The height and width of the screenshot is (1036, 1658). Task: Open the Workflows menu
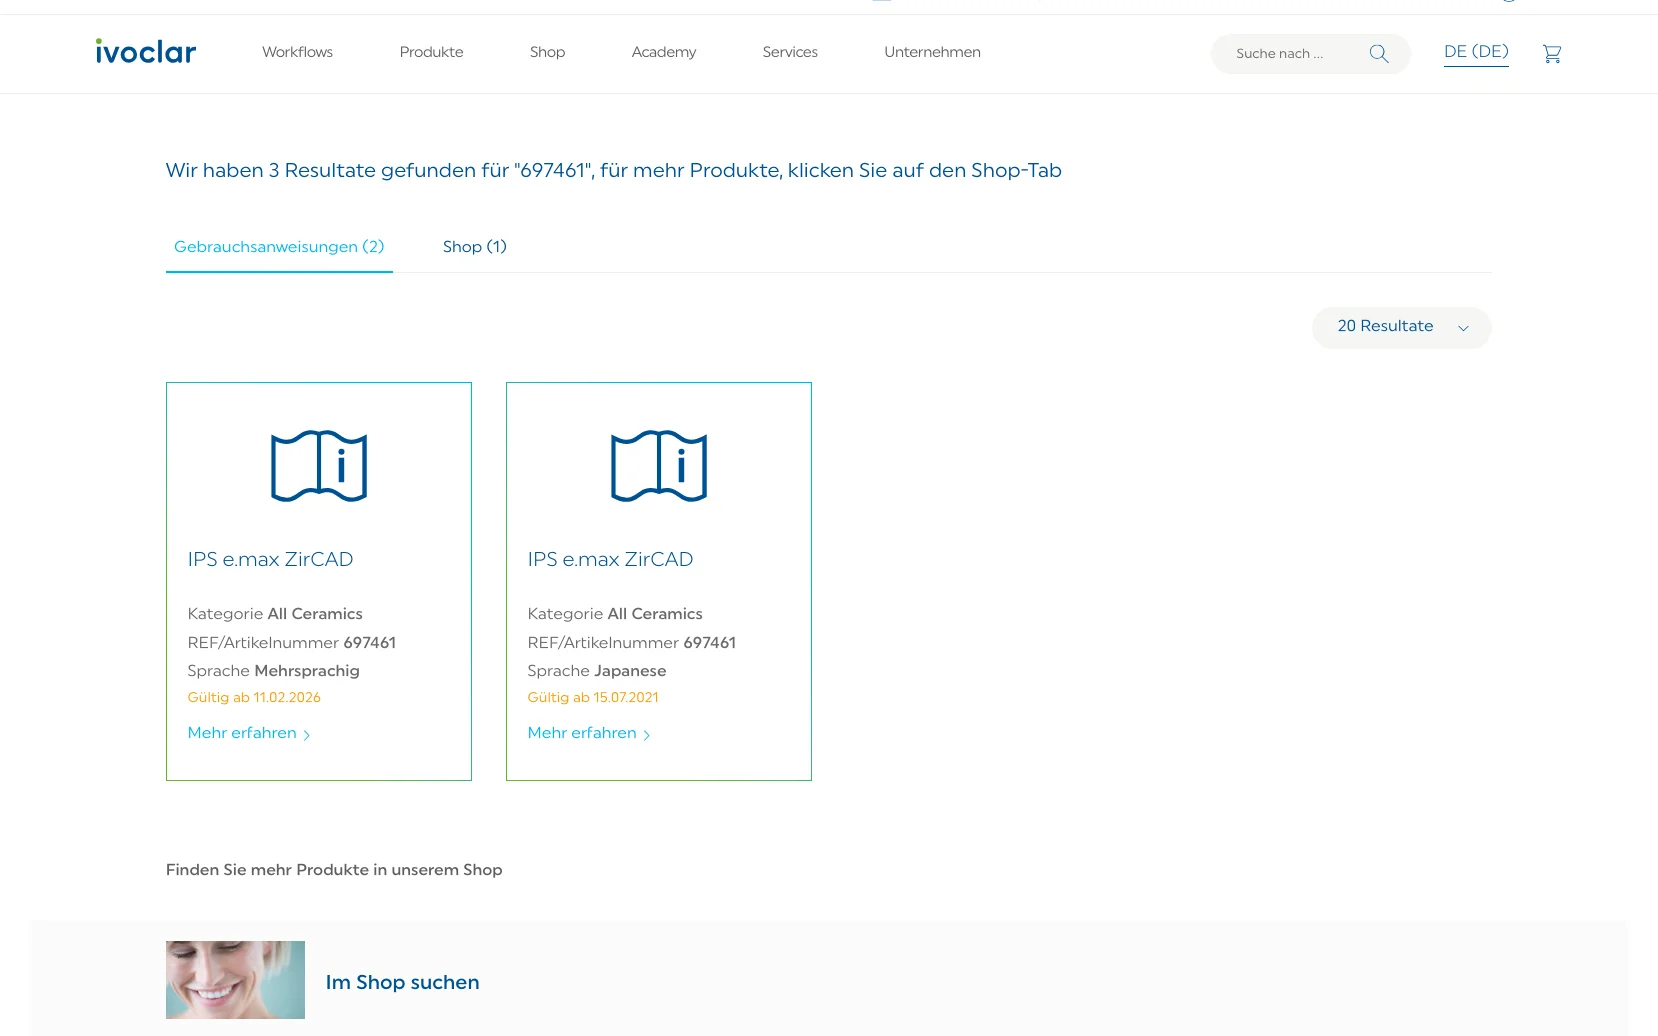pos(297,52)
